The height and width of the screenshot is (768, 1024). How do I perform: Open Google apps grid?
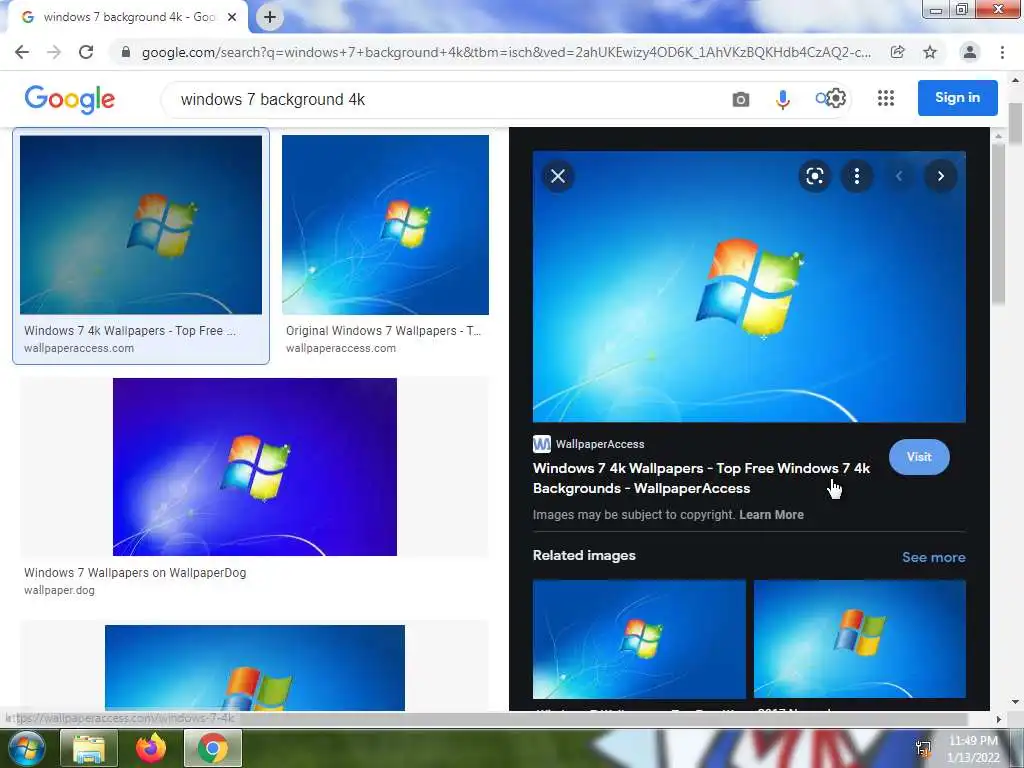[x=886, y=98]
